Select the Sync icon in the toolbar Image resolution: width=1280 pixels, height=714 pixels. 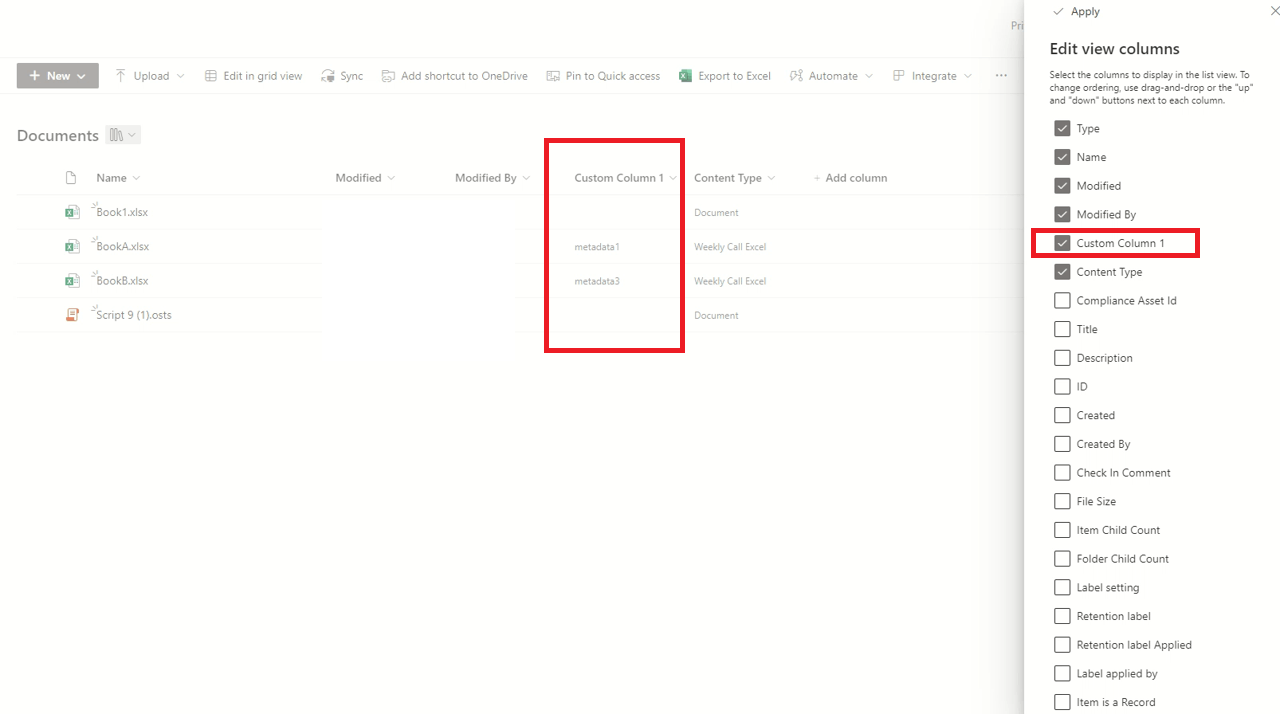(328, 75)
